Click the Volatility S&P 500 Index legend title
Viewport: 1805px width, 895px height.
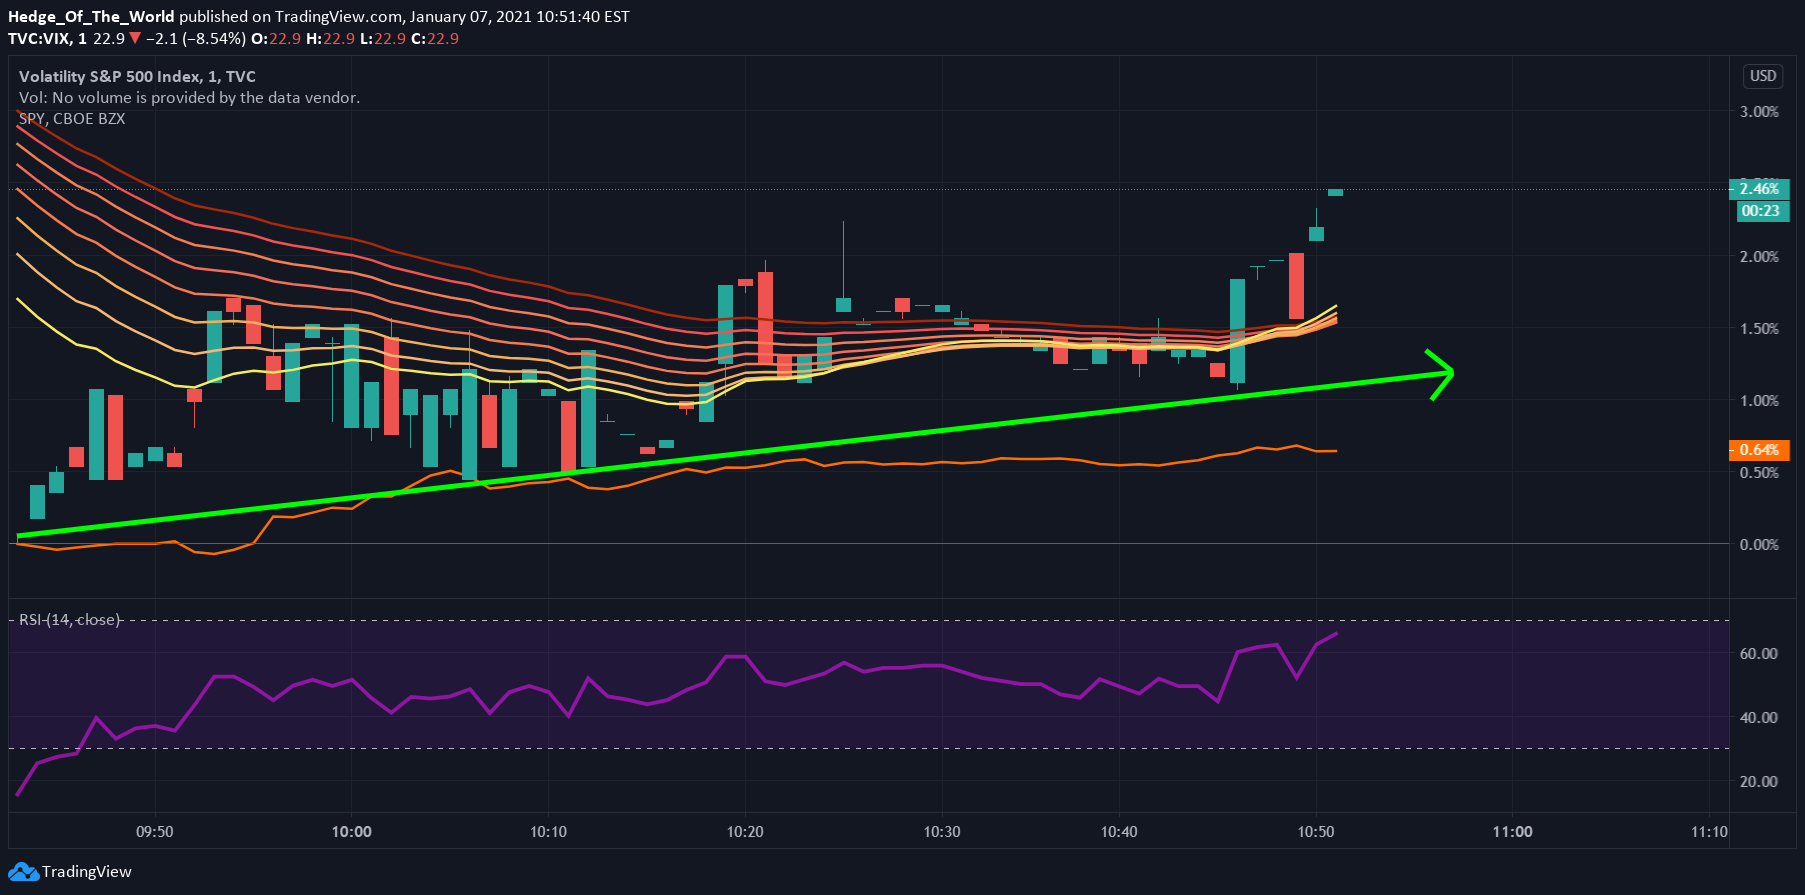pos(137,76)
